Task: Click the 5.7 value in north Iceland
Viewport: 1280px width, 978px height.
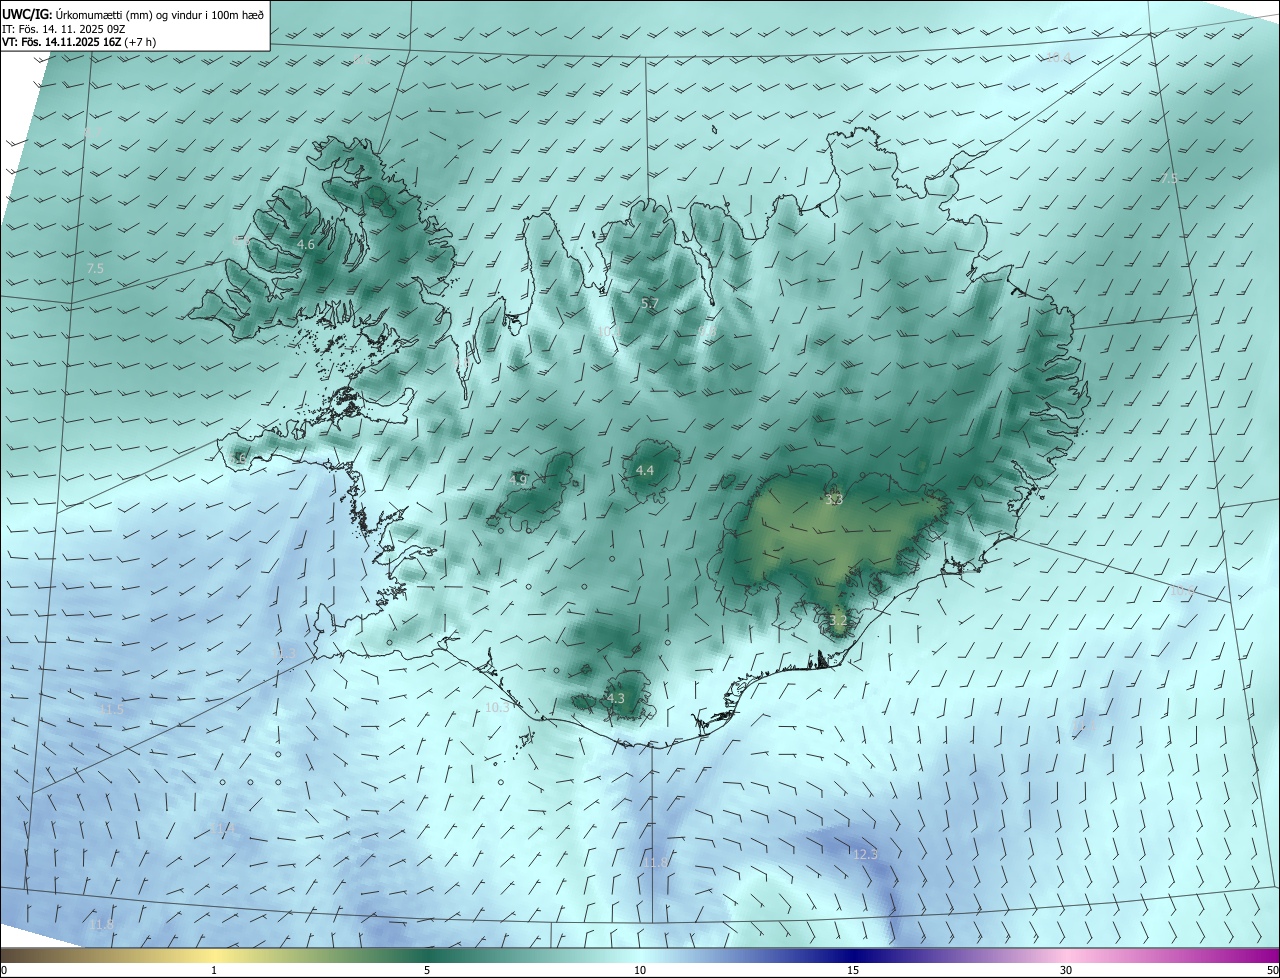Action: tap(649, 303)
